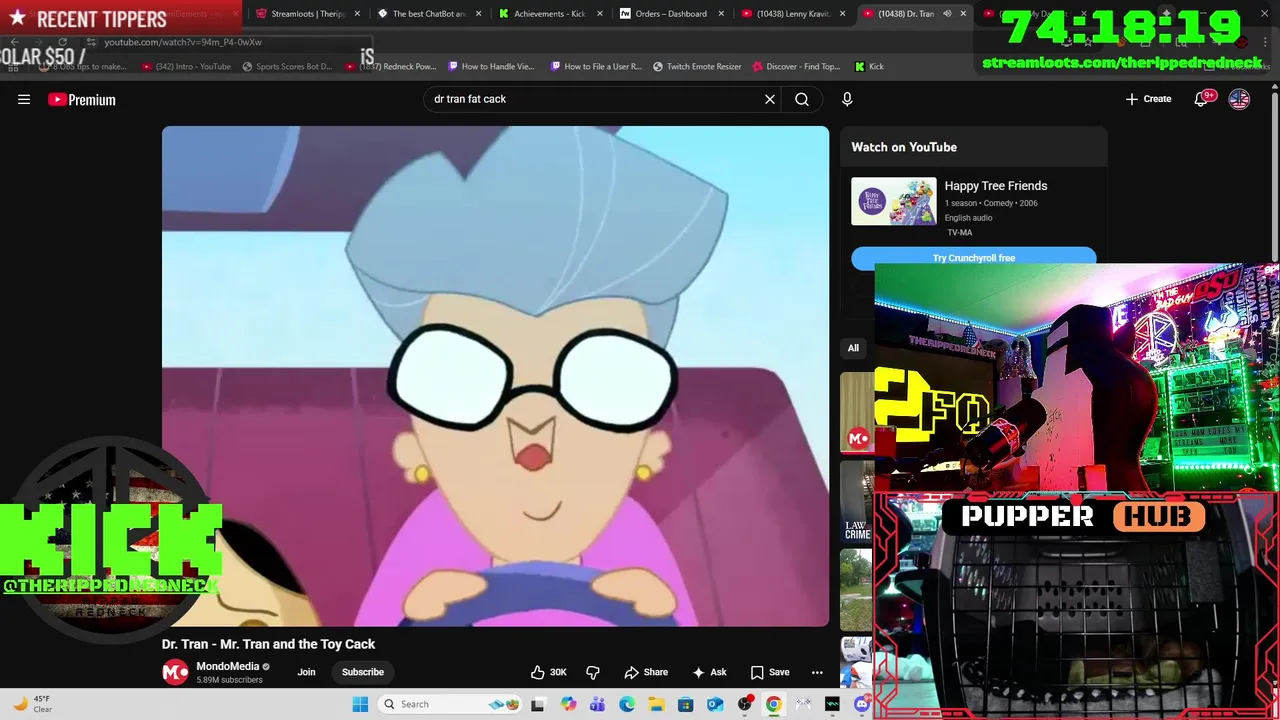Open Happy Tree Friends title link
The height and width of the screenshot is (720, 1280).
[996, 186]
